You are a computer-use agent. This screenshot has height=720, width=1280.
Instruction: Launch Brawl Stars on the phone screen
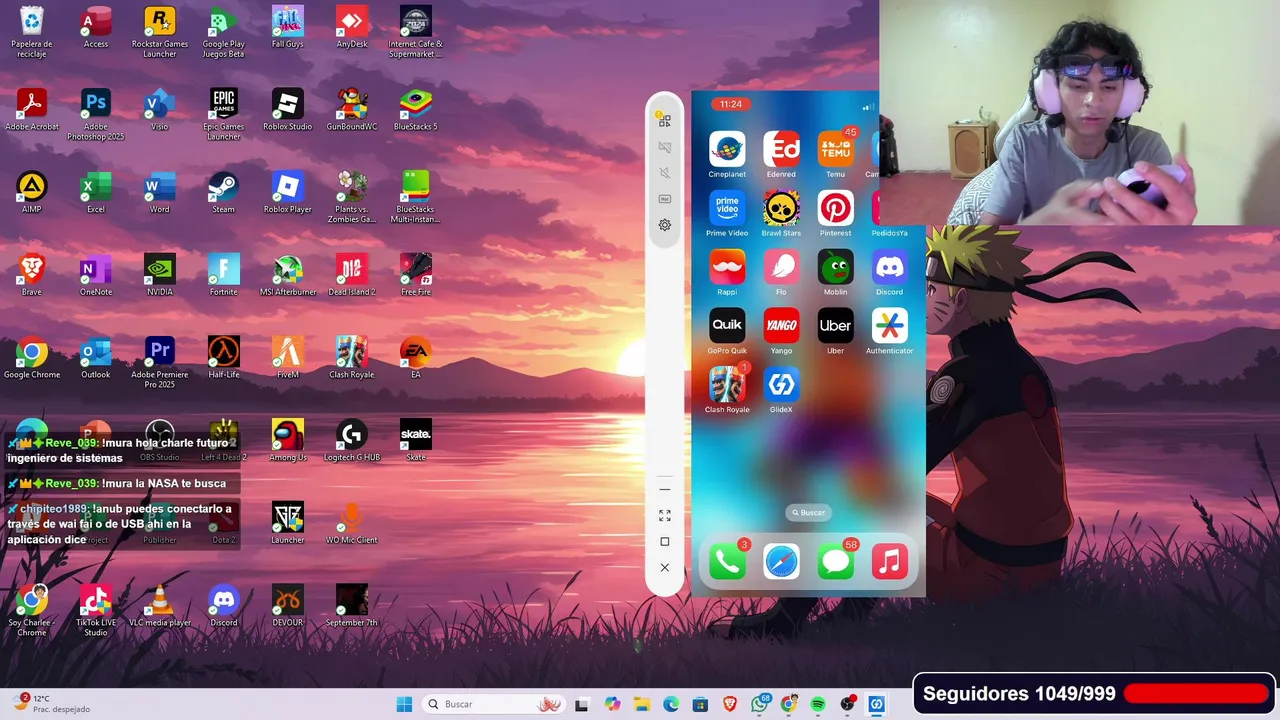[x=781, y=208]
